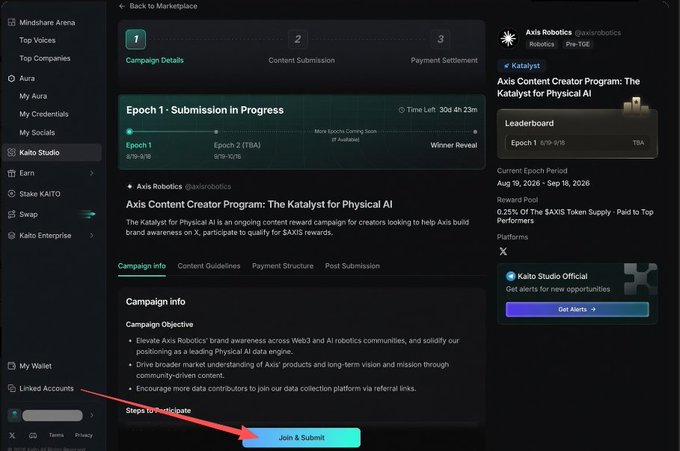The height and width of the screenshot is (451, 680).
Task: Switch to the Content Guidelines tab
Action: point(209,266)
